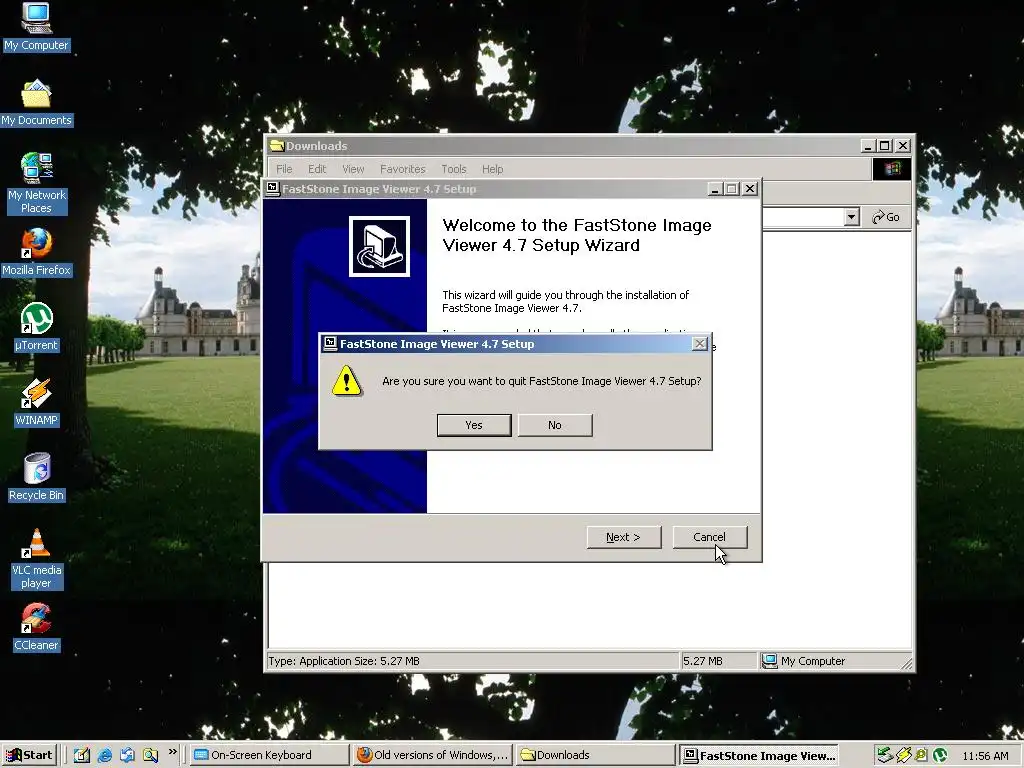Screen dimensions: 1024x768
Task: Expand the quick launch overflow chevron
Action: pyautogui.click(x=172, y=752)
